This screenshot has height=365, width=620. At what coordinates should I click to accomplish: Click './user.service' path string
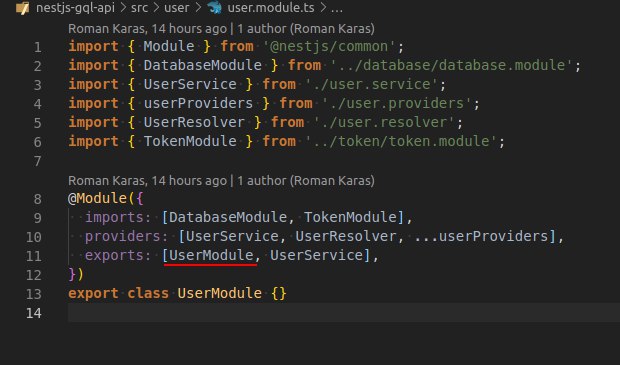(x=371, y=84)
